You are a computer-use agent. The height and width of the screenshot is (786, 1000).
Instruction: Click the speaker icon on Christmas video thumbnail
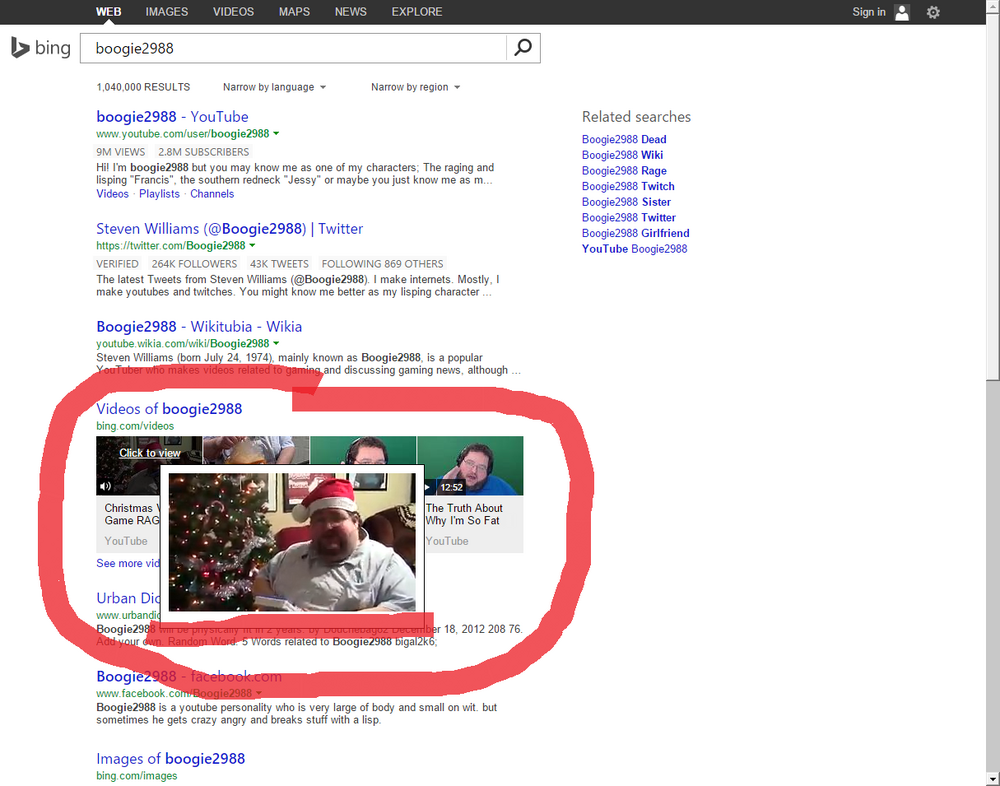pos(105,487)
